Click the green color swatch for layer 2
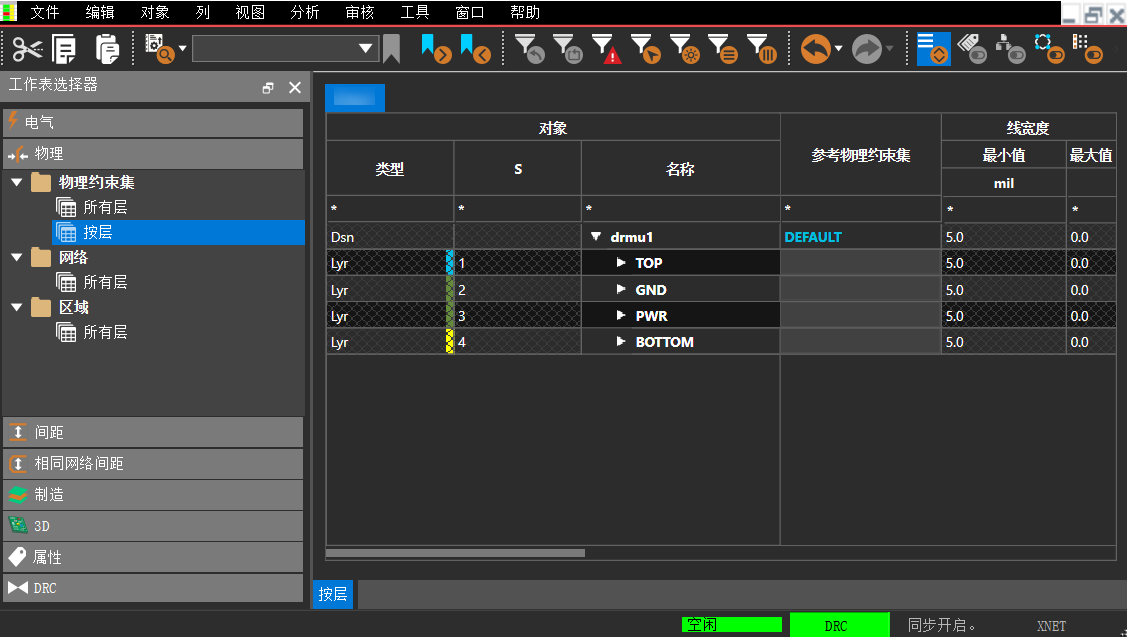Screen dimensions: 1127x637 (x=450, y=289)
